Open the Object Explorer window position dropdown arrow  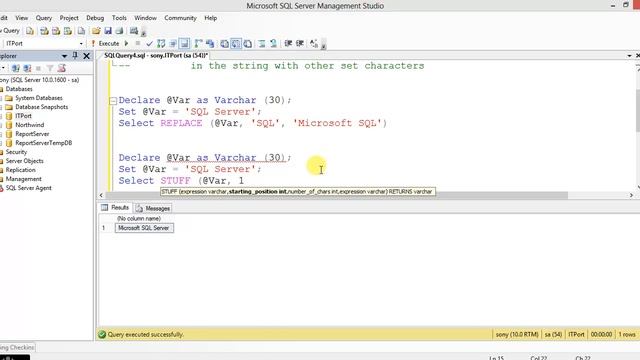coord(64,56)
